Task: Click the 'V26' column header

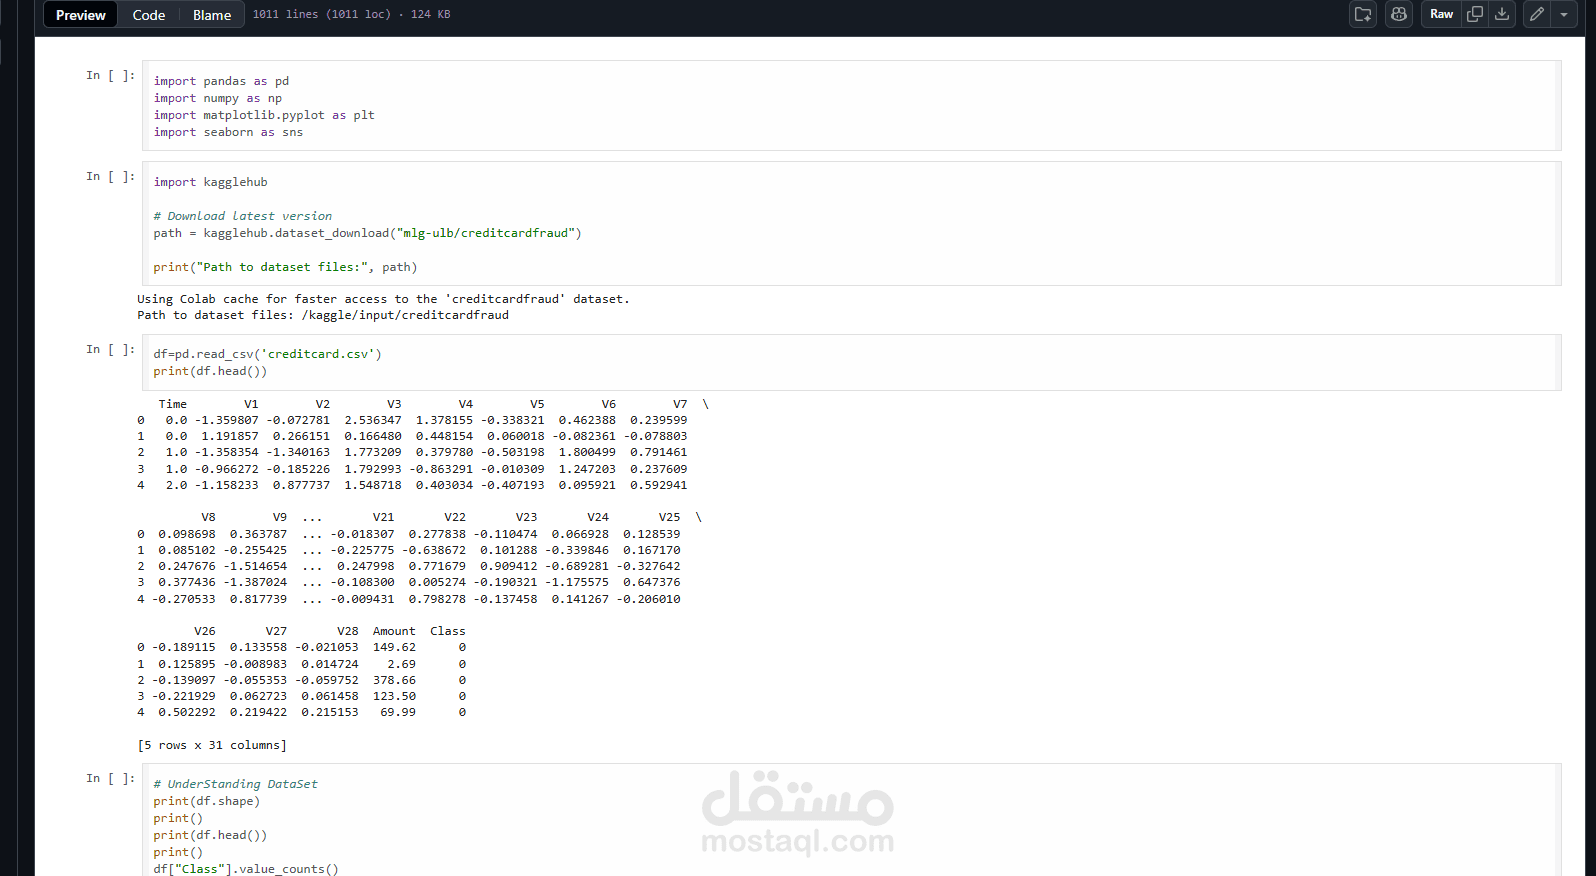Action: click(x=205, y=631)
